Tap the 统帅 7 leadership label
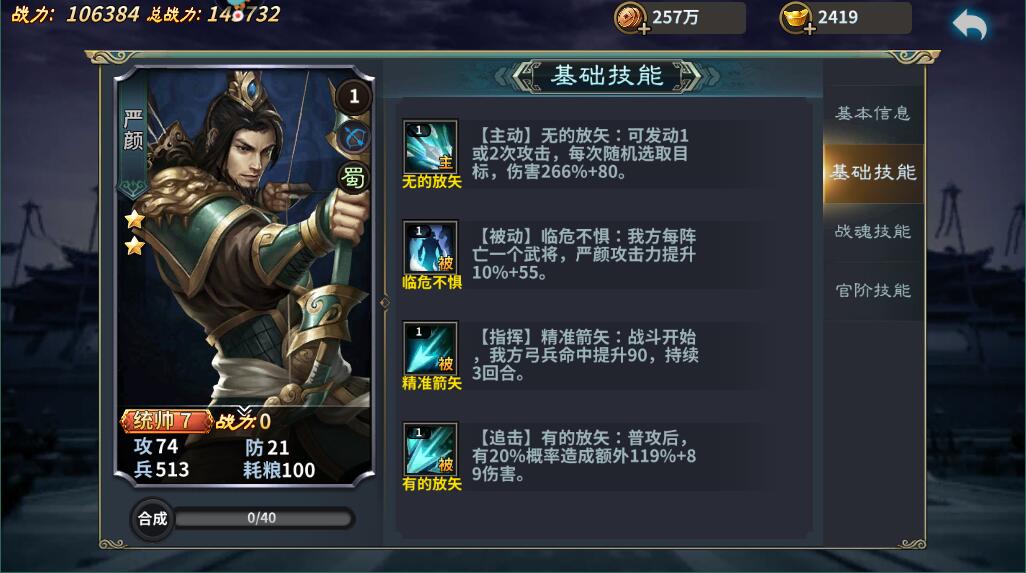The width and height of the screenshot is (1026, 573). [166, 421]
